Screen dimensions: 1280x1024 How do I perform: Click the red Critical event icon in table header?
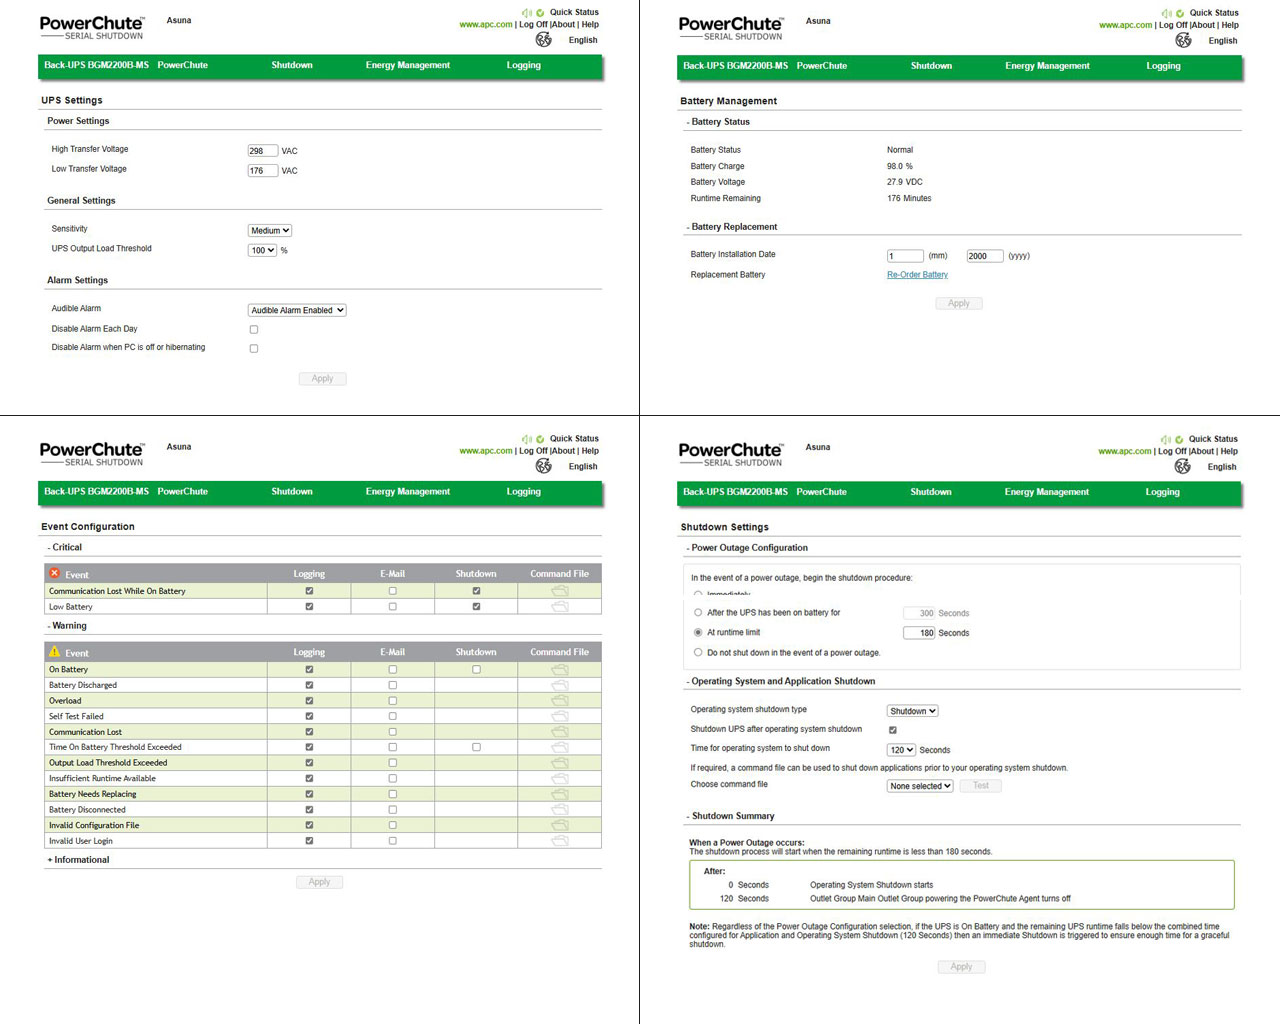(x=55, y=573)
